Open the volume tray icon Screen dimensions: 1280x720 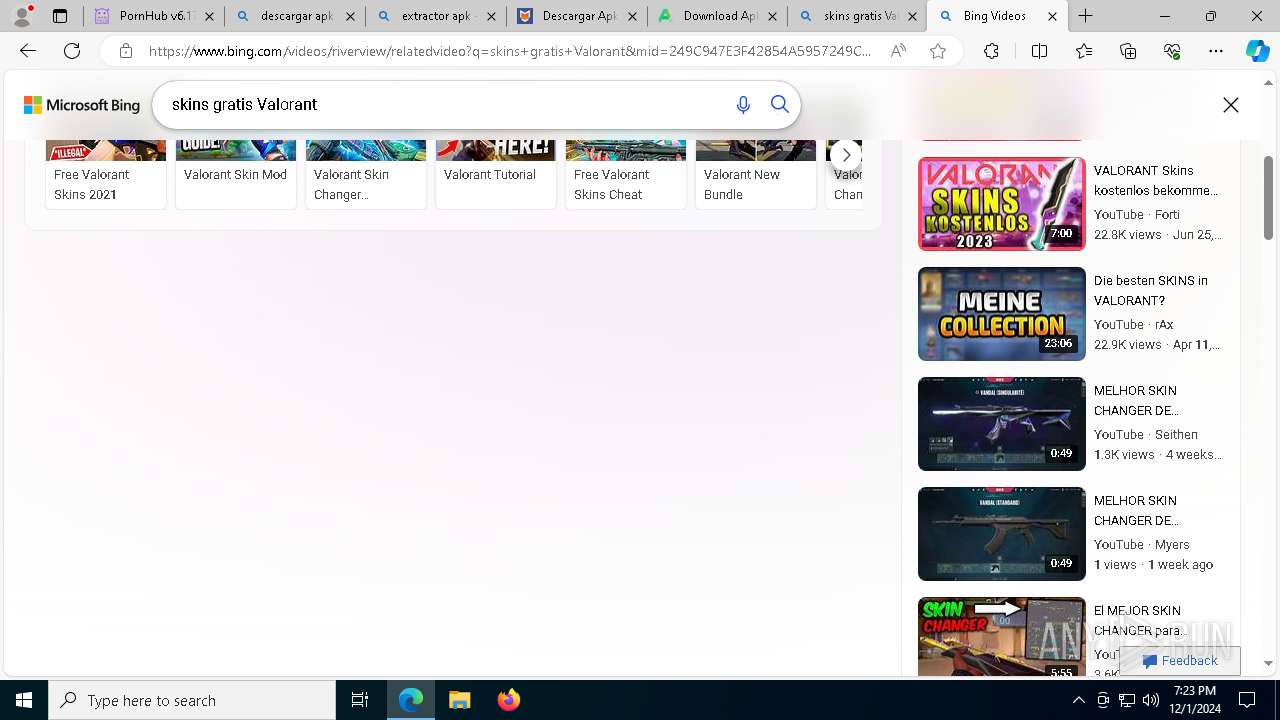[1150, 700]
